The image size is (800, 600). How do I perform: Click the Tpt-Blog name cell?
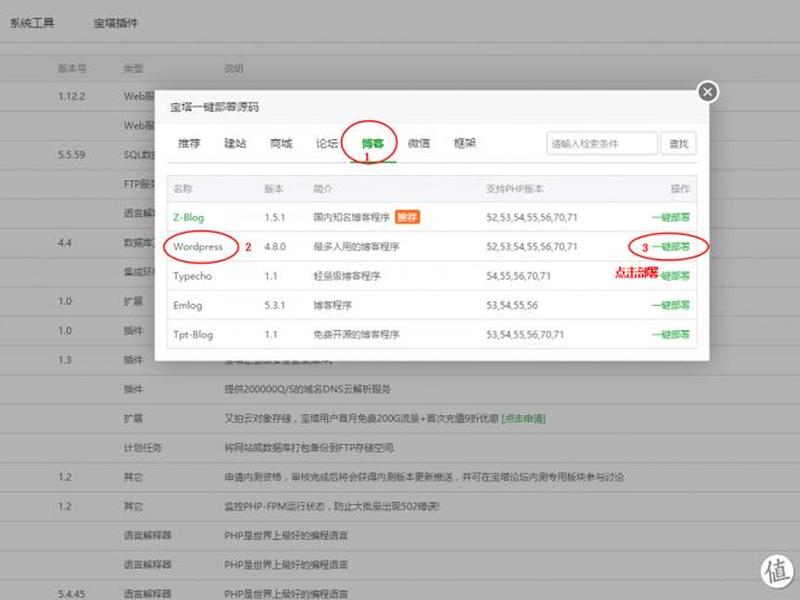193,335
